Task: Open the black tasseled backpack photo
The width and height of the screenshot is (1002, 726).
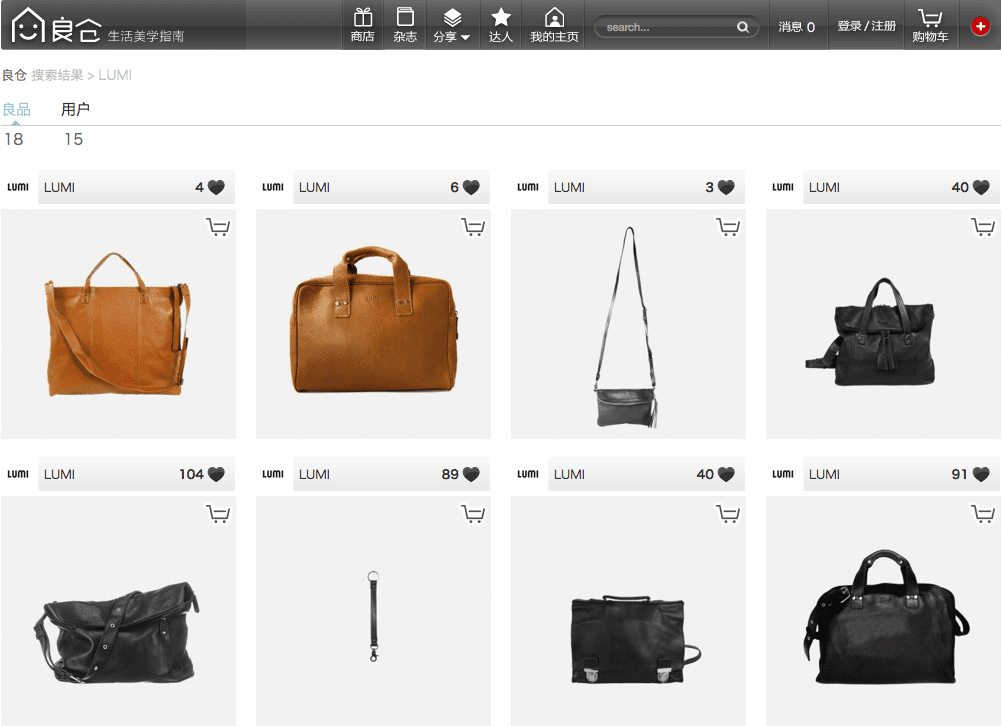Action: pyautogui.click(x=883, y=324)
